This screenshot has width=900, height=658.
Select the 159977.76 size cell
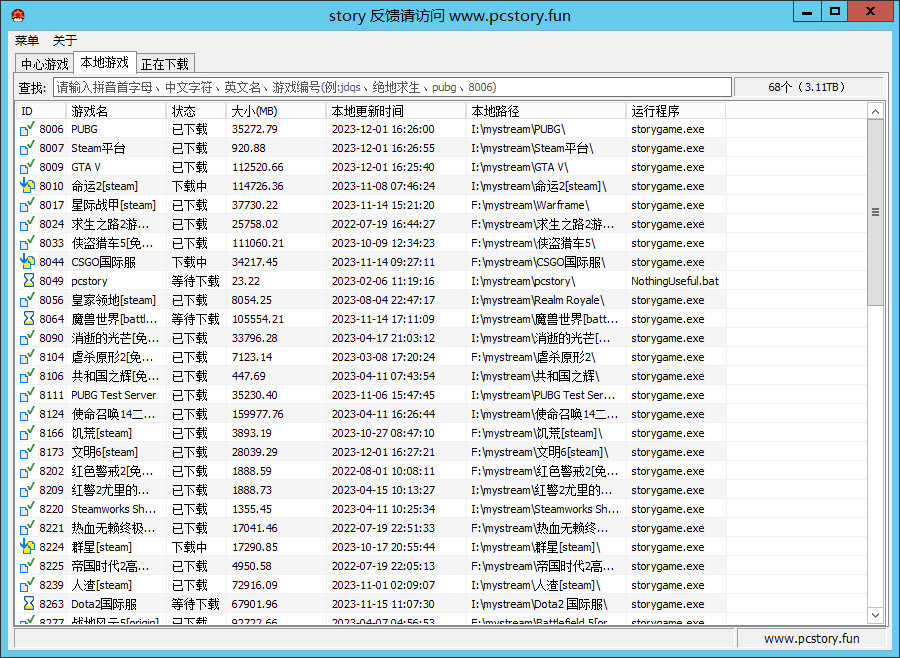(258, 414)
